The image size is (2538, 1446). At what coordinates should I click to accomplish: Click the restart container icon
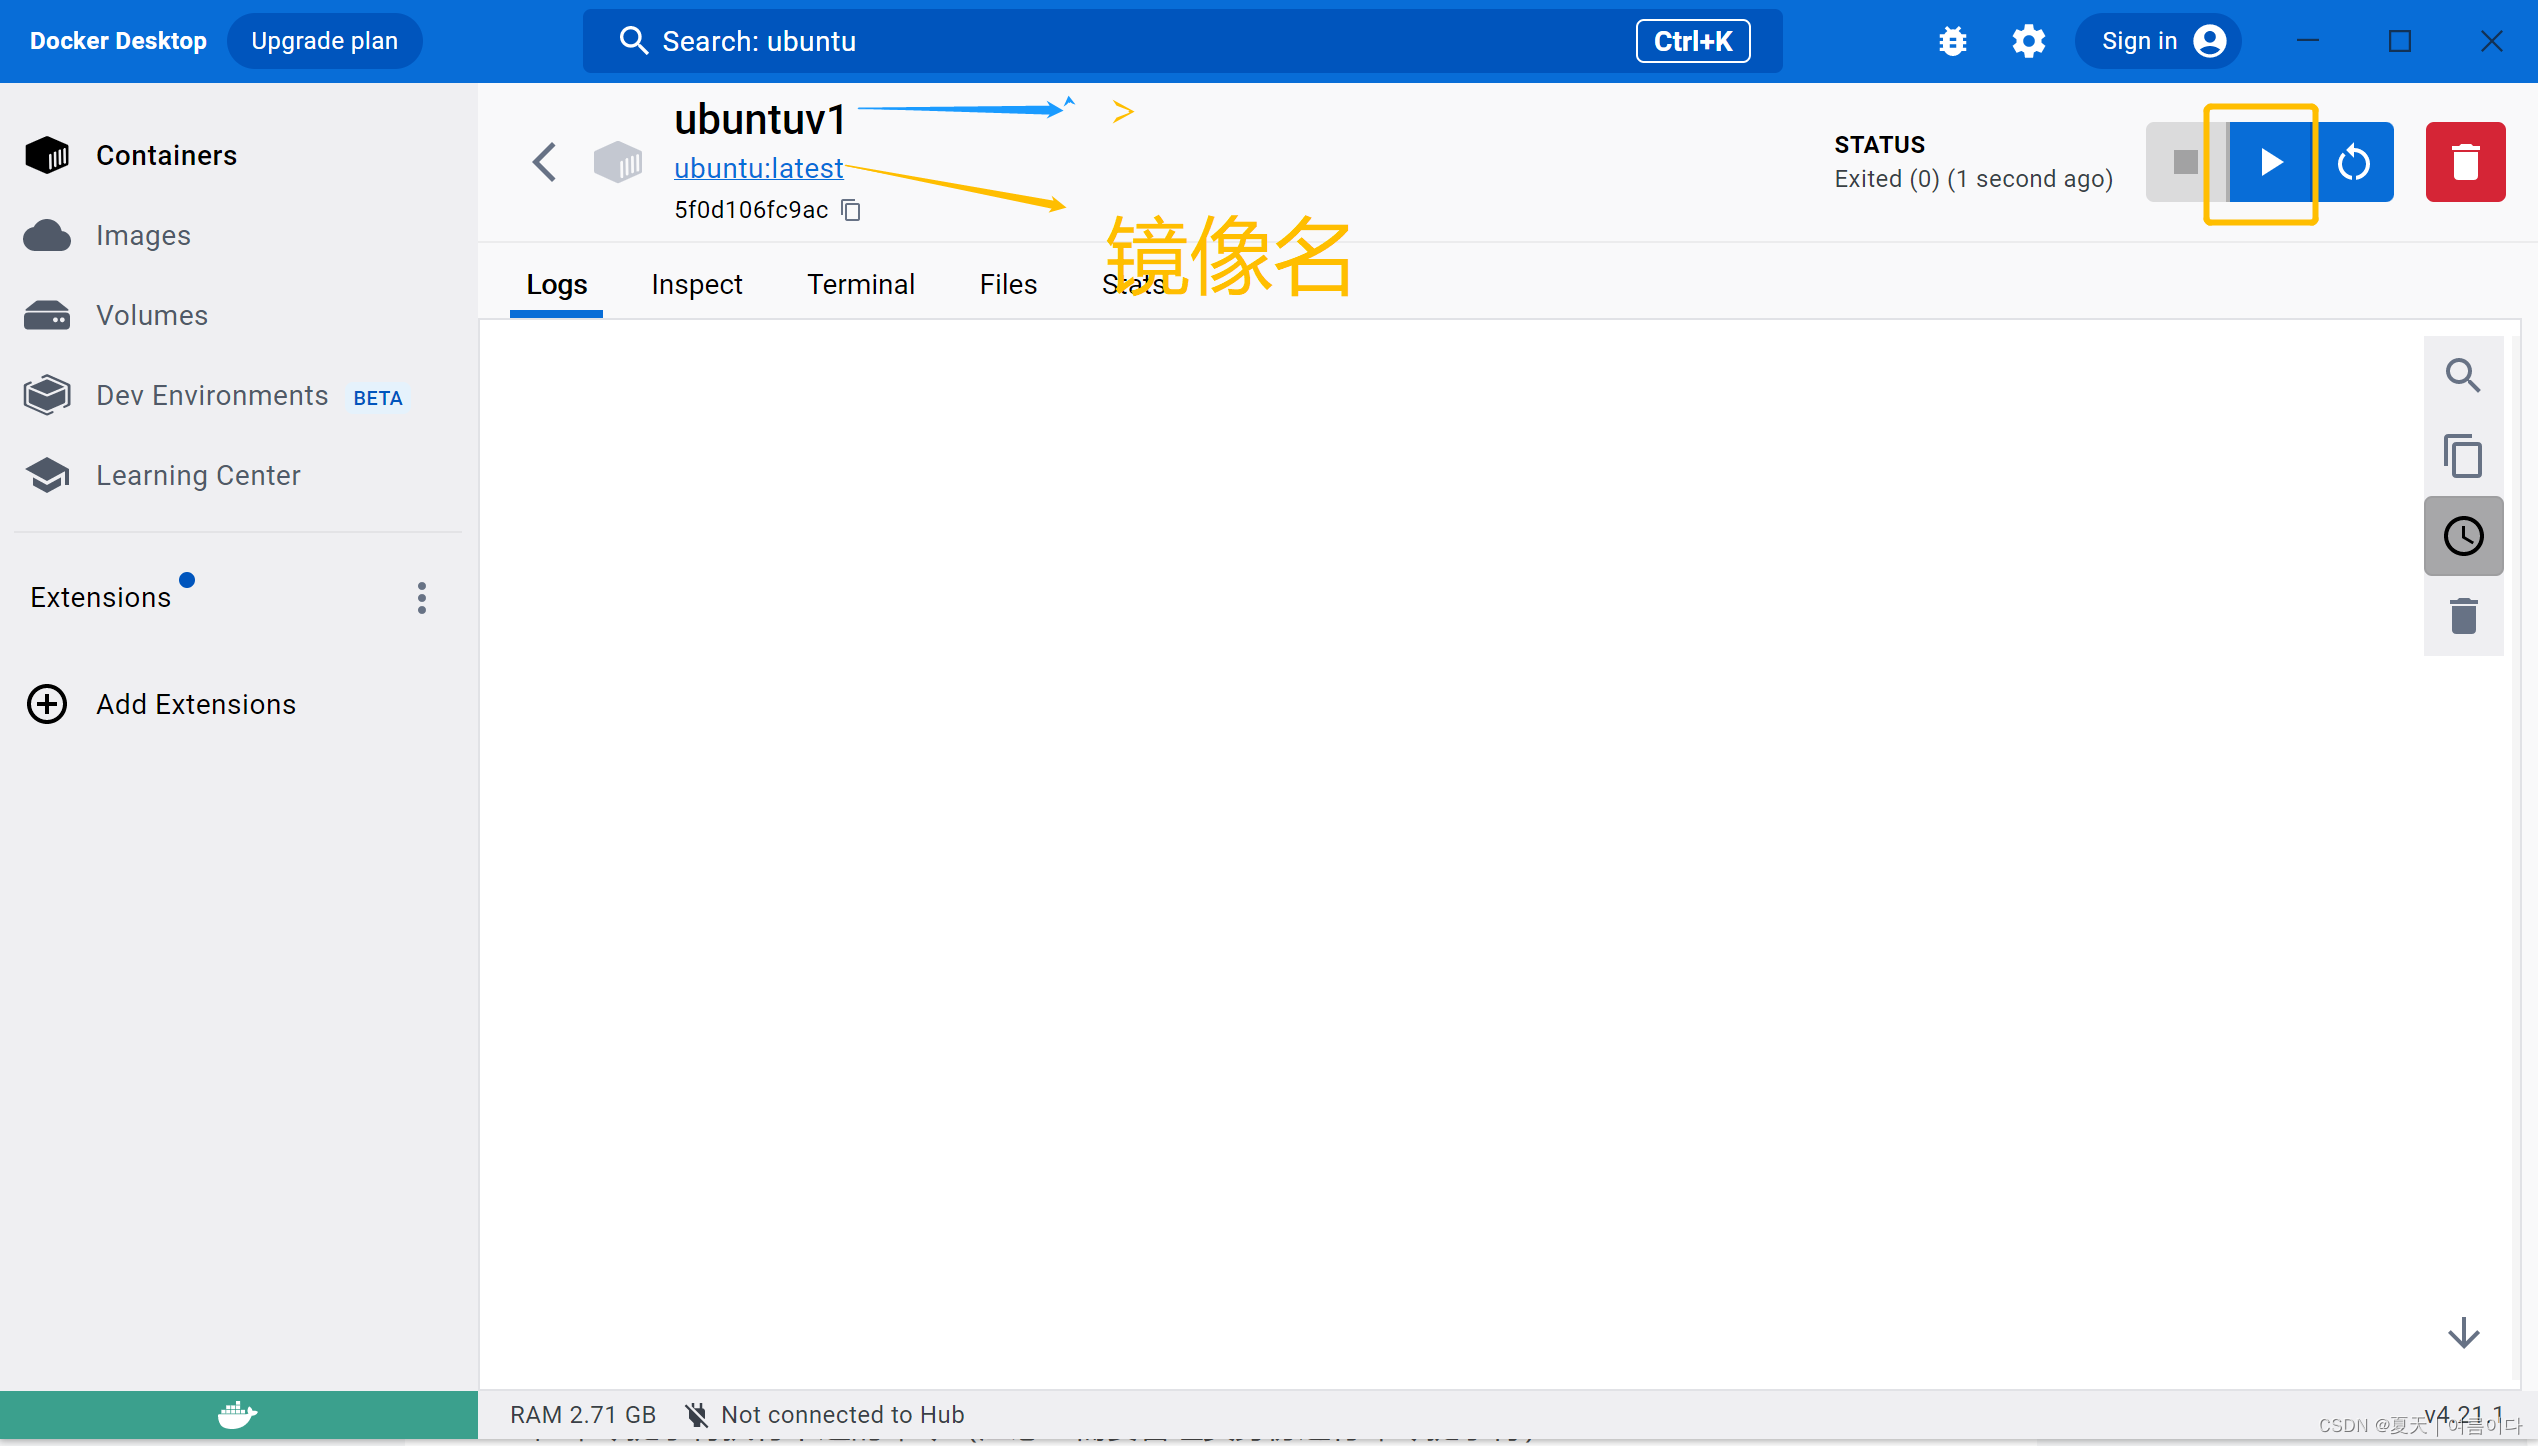click(x=2354, y=162)
